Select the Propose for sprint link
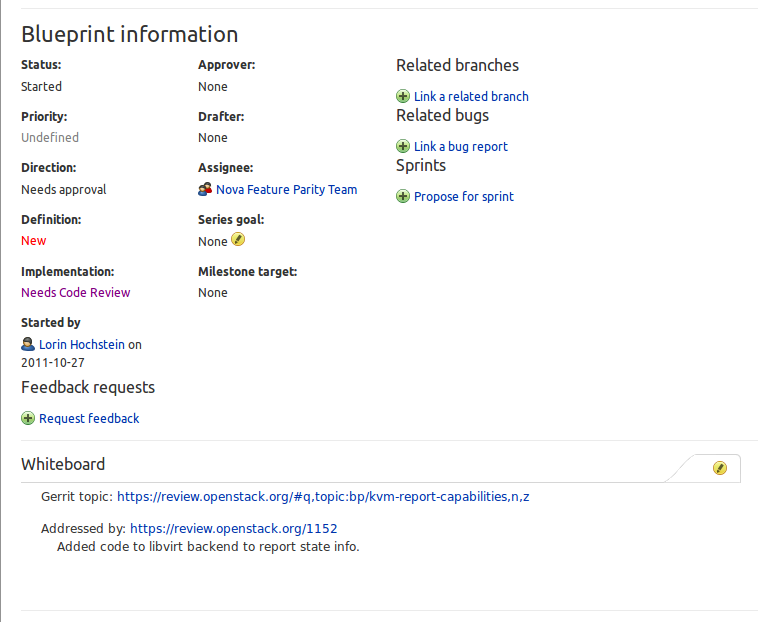The height and width of the screenshot is (622, 772). 464,197
